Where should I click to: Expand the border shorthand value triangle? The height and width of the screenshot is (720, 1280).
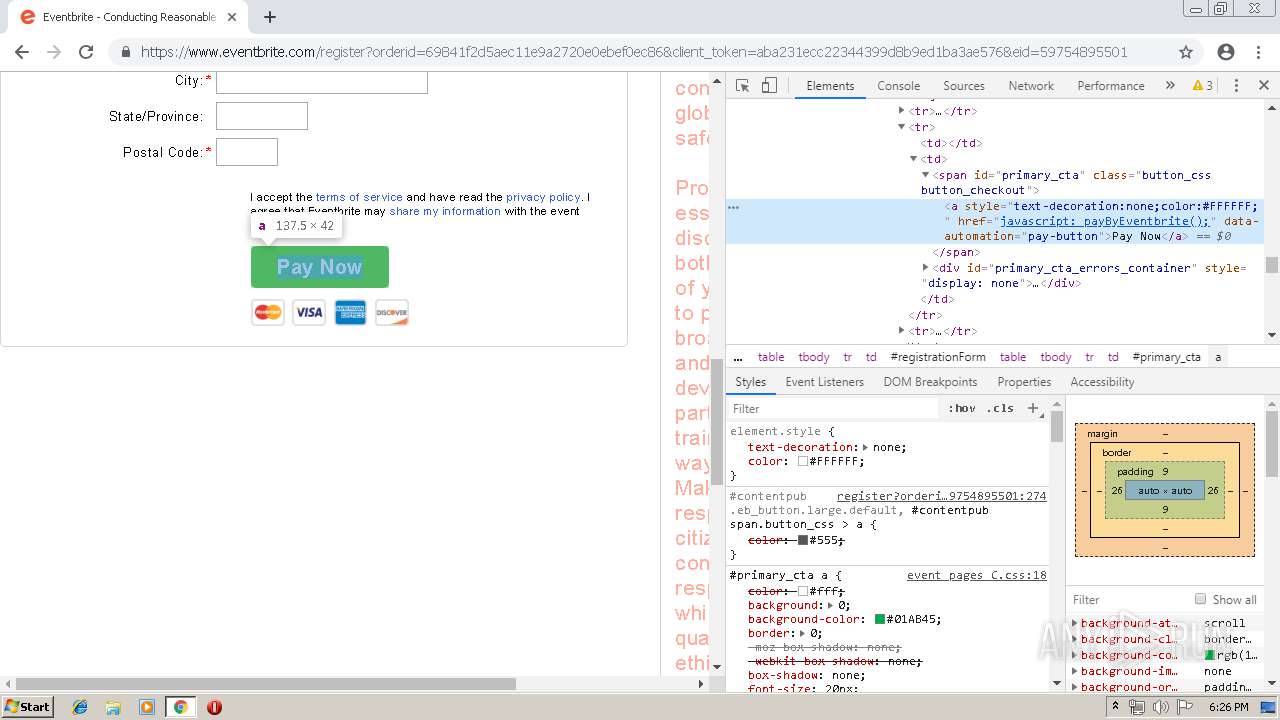tap(802, 634)
